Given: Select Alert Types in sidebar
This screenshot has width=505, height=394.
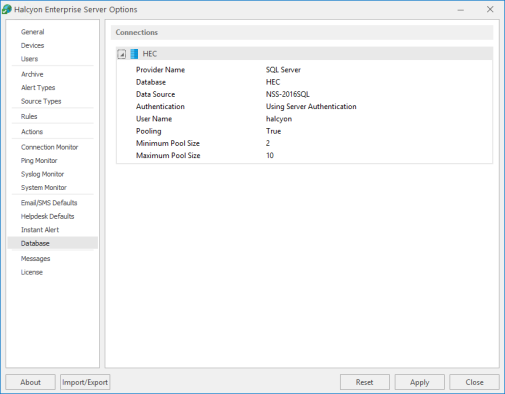Looking at the screenshot, I should point(38,88).
